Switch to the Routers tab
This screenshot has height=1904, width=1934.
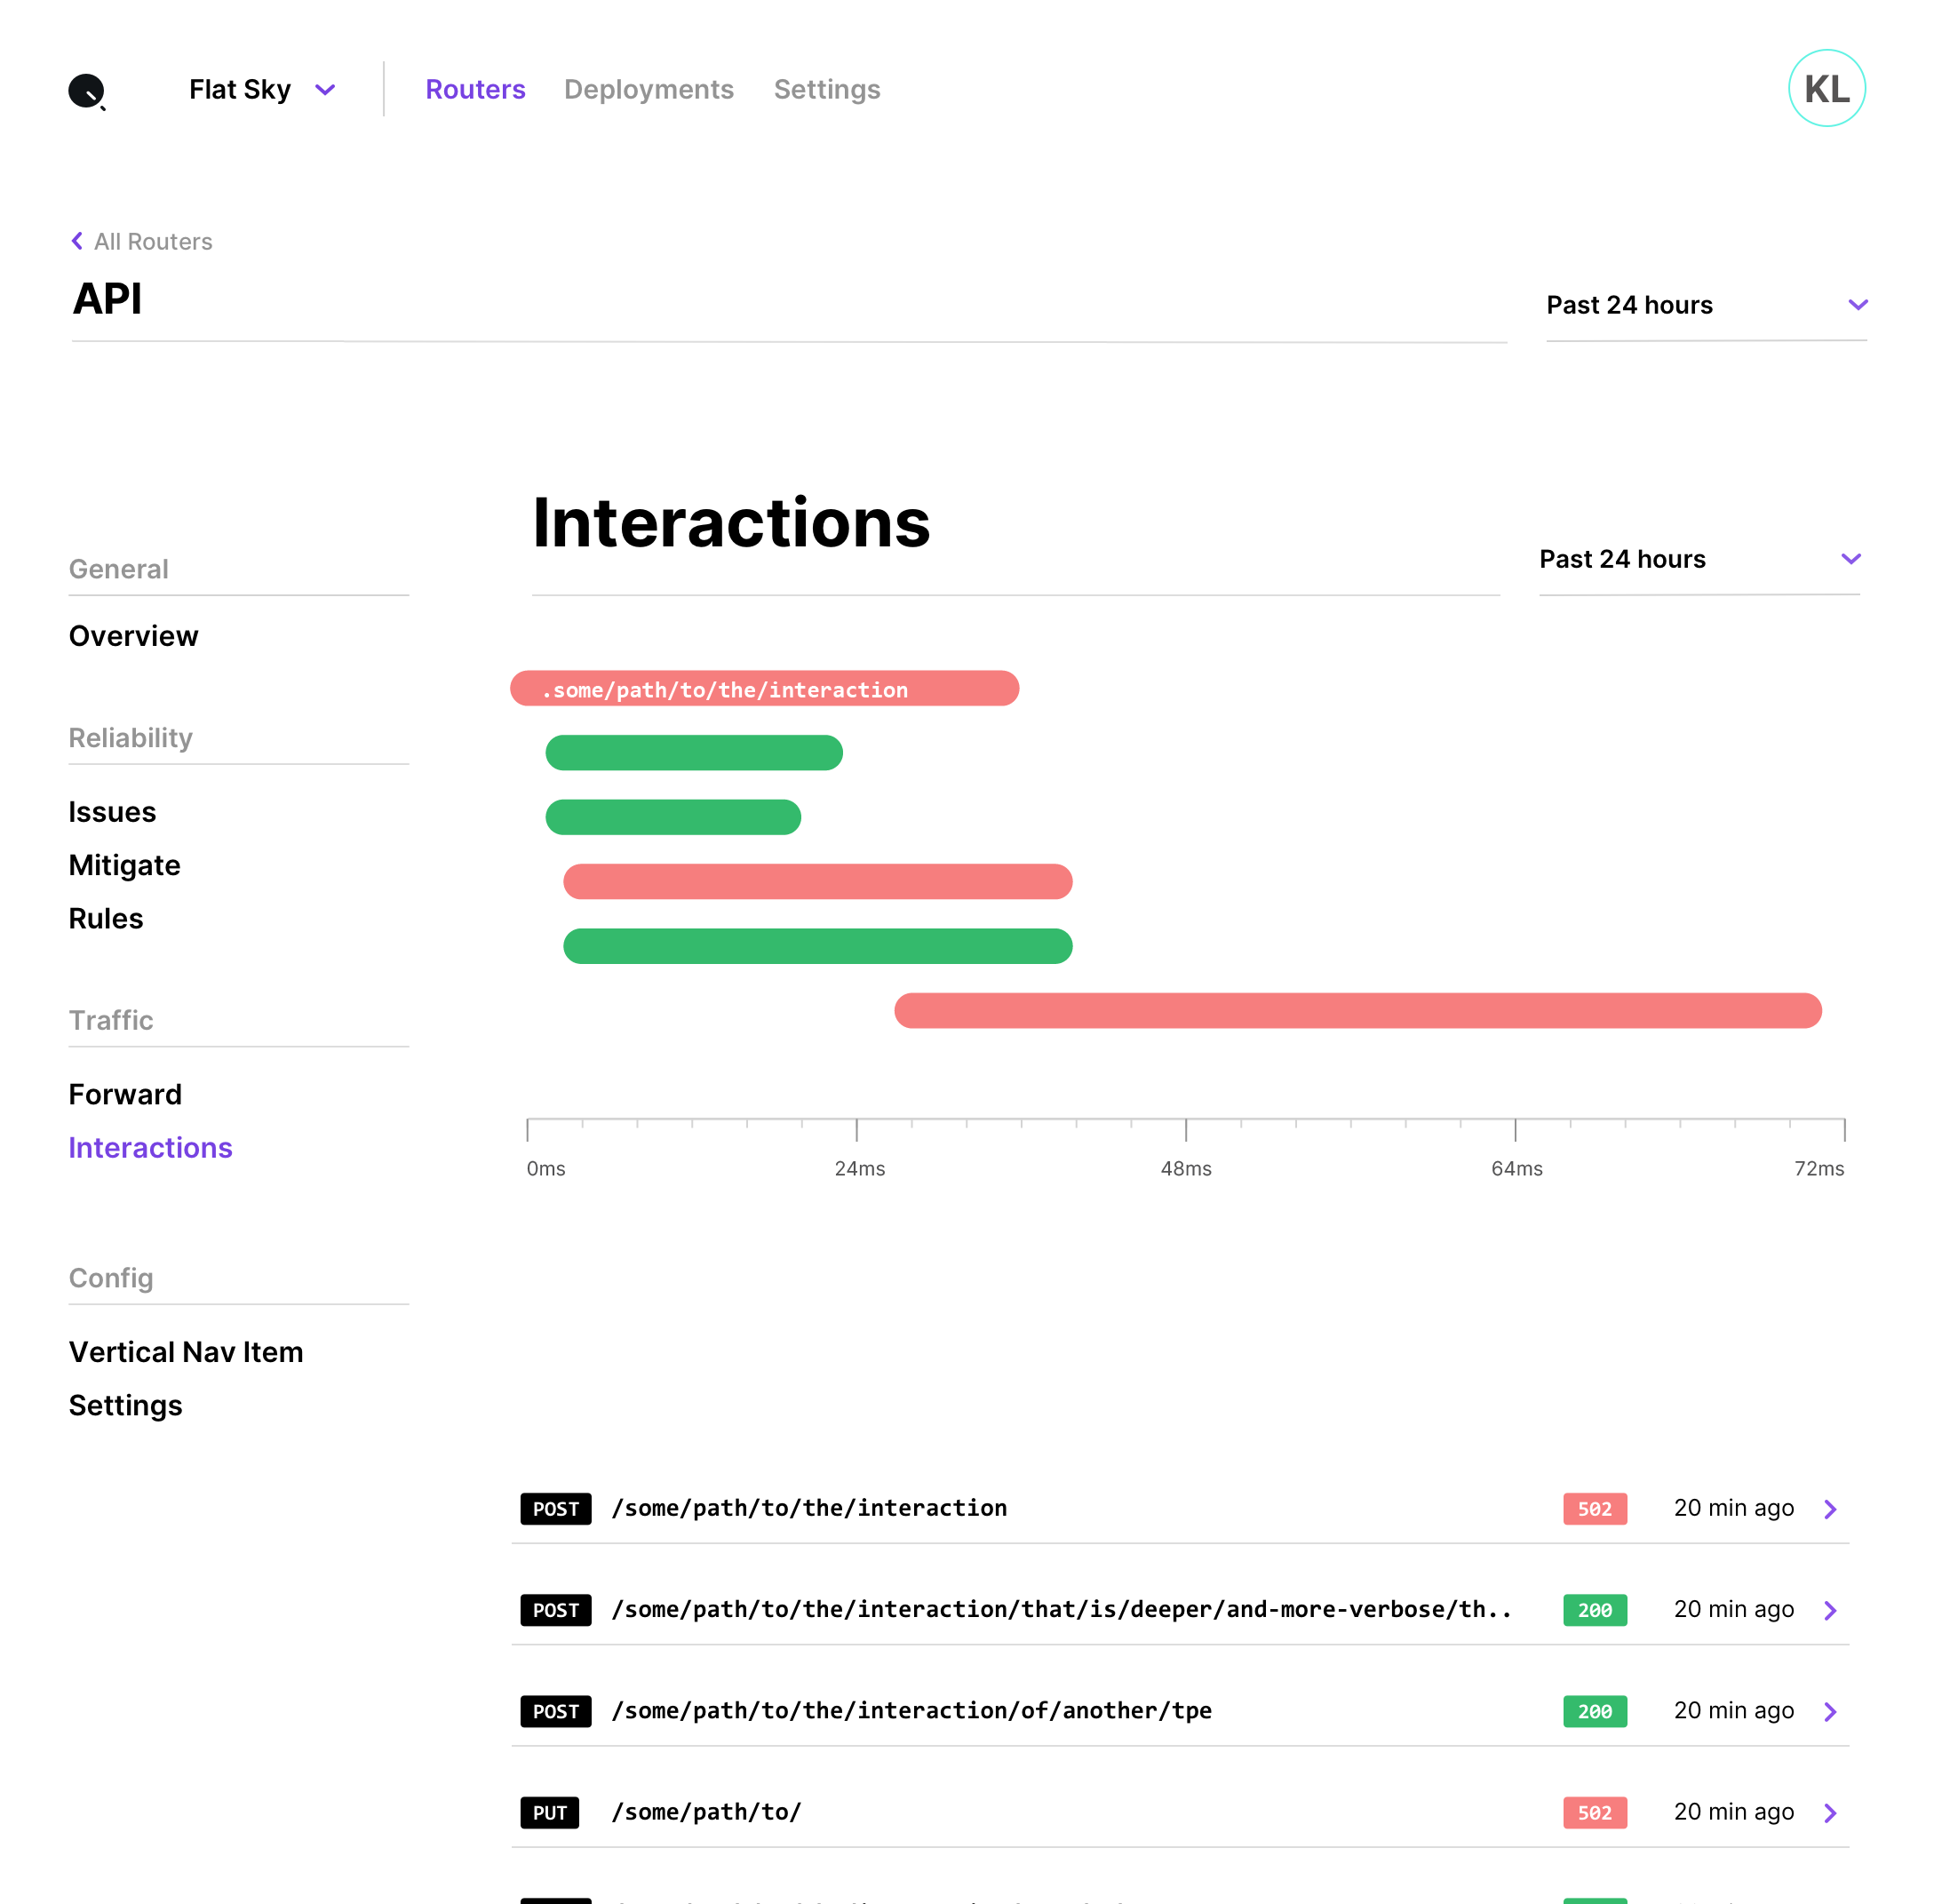(475, 90)
